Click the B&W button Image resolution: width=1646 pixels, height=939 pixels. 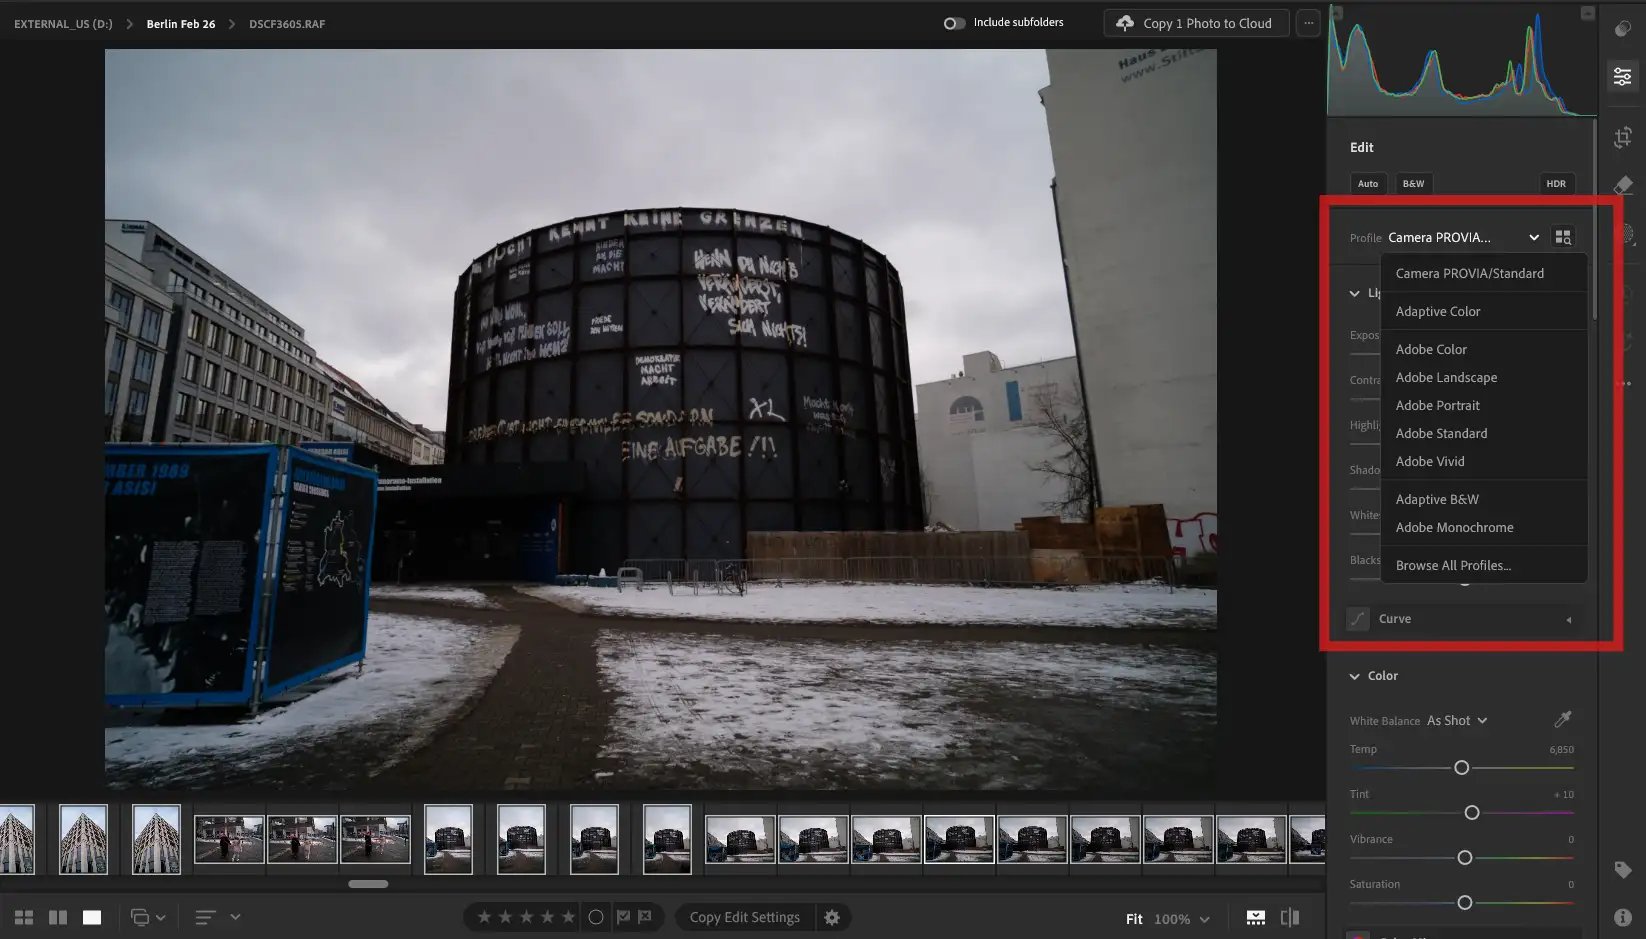coord(1413,183)
